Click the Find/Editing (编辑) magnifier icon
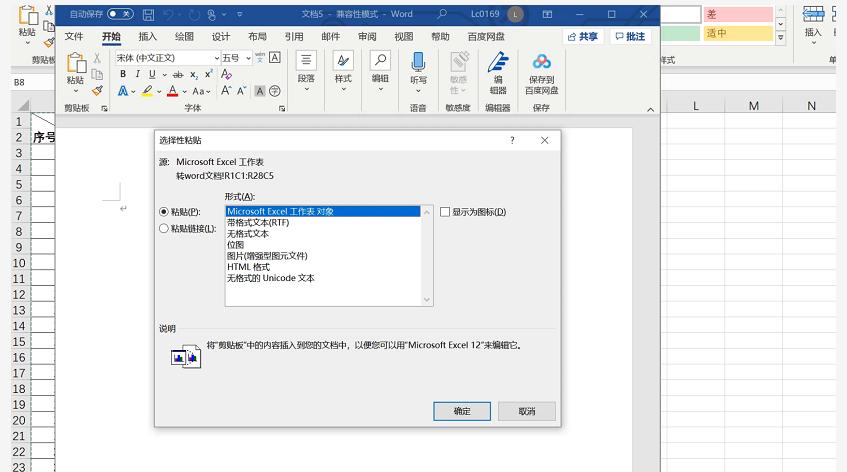This screenshot has height=472, width=847. pyautogui.click(x=380, y=60)
